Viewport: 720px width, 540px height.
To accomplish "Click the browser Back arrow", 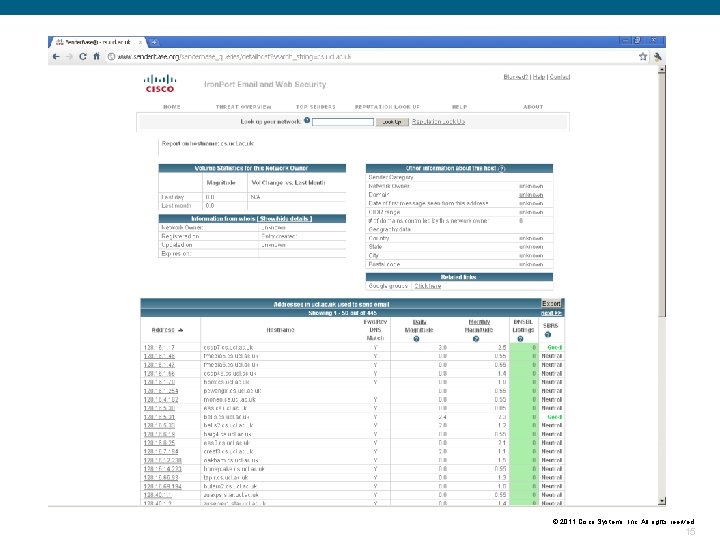I will coord(56,56).
